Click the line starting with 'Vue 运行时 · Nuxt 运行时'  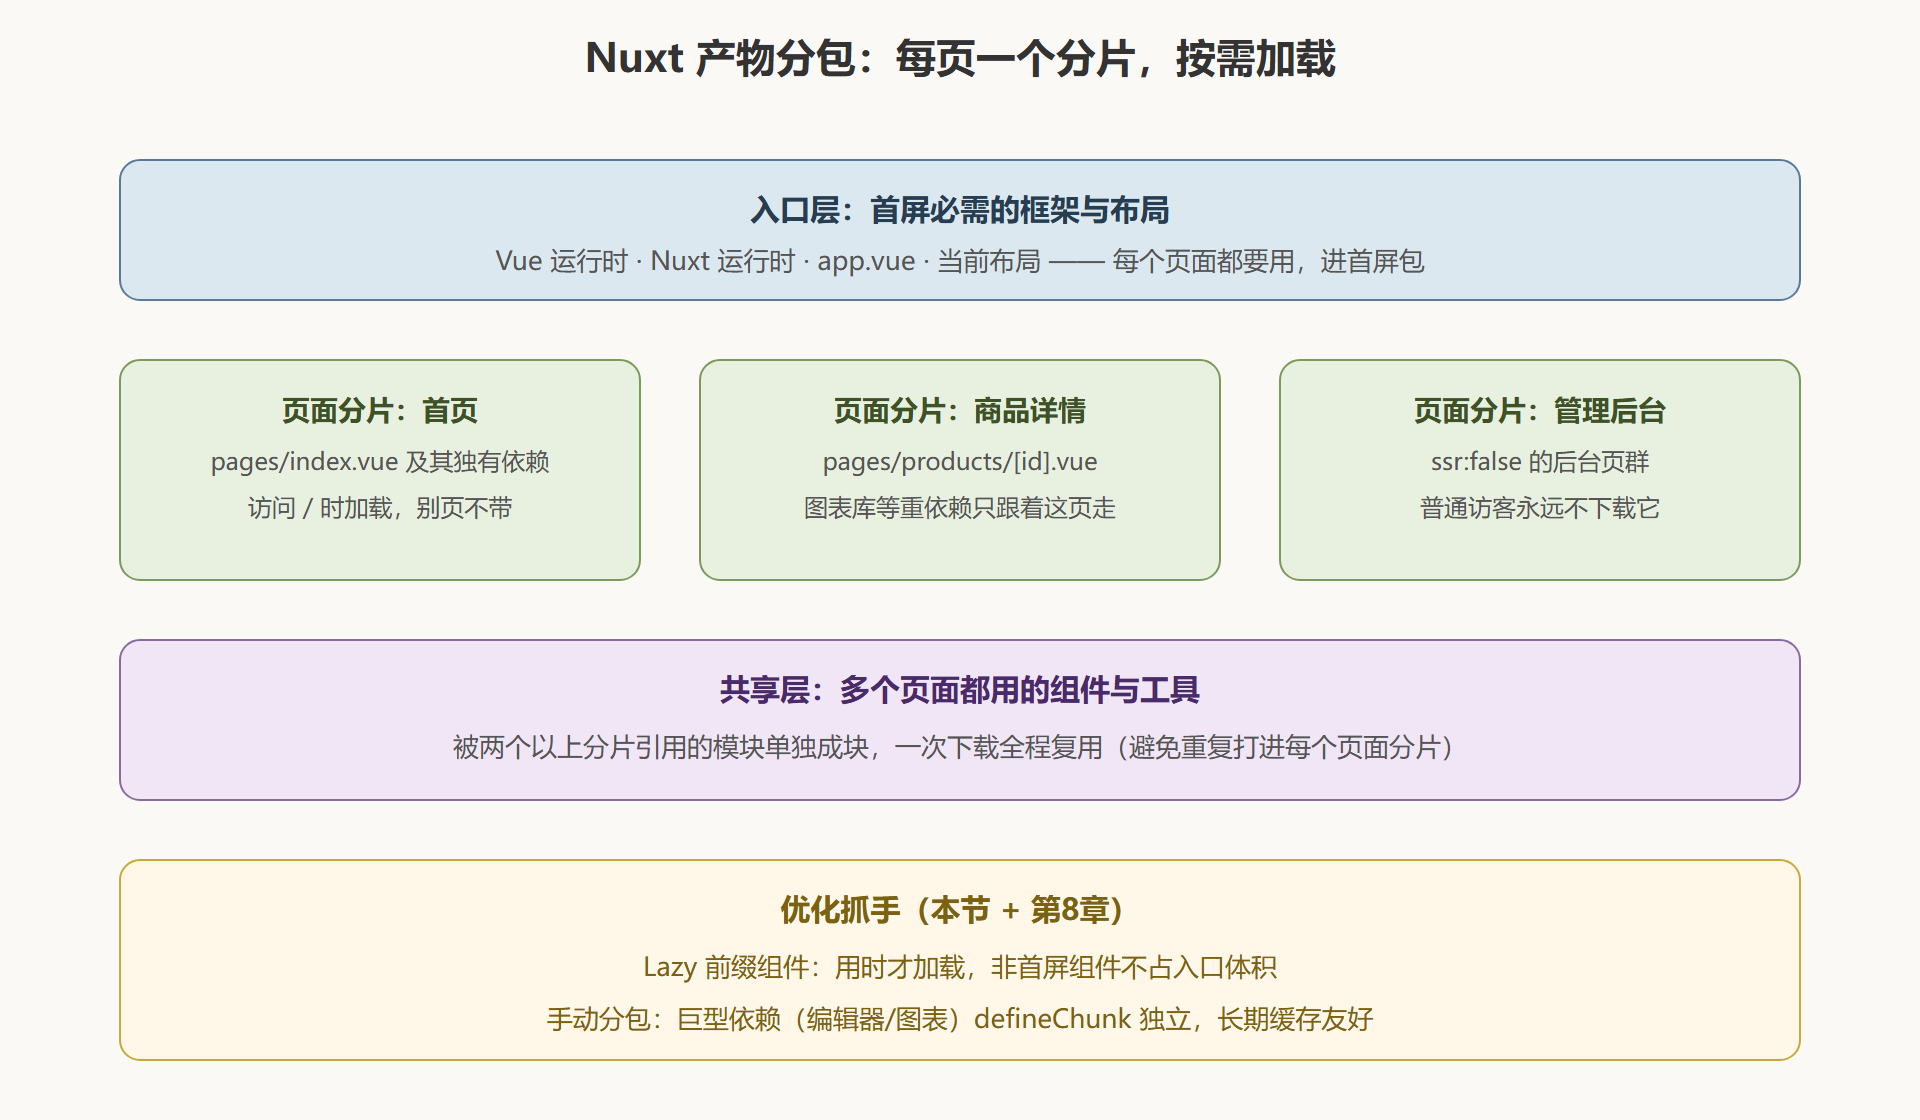[960, 261]
